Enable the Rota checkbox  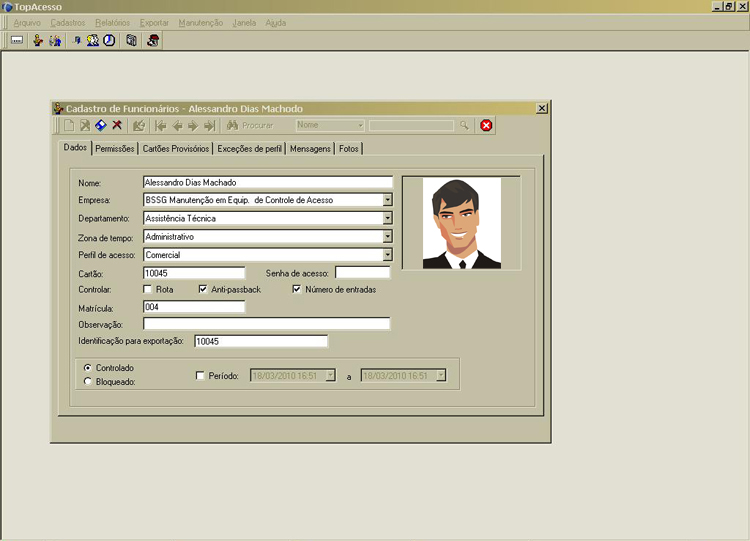[x=148, y=290]
